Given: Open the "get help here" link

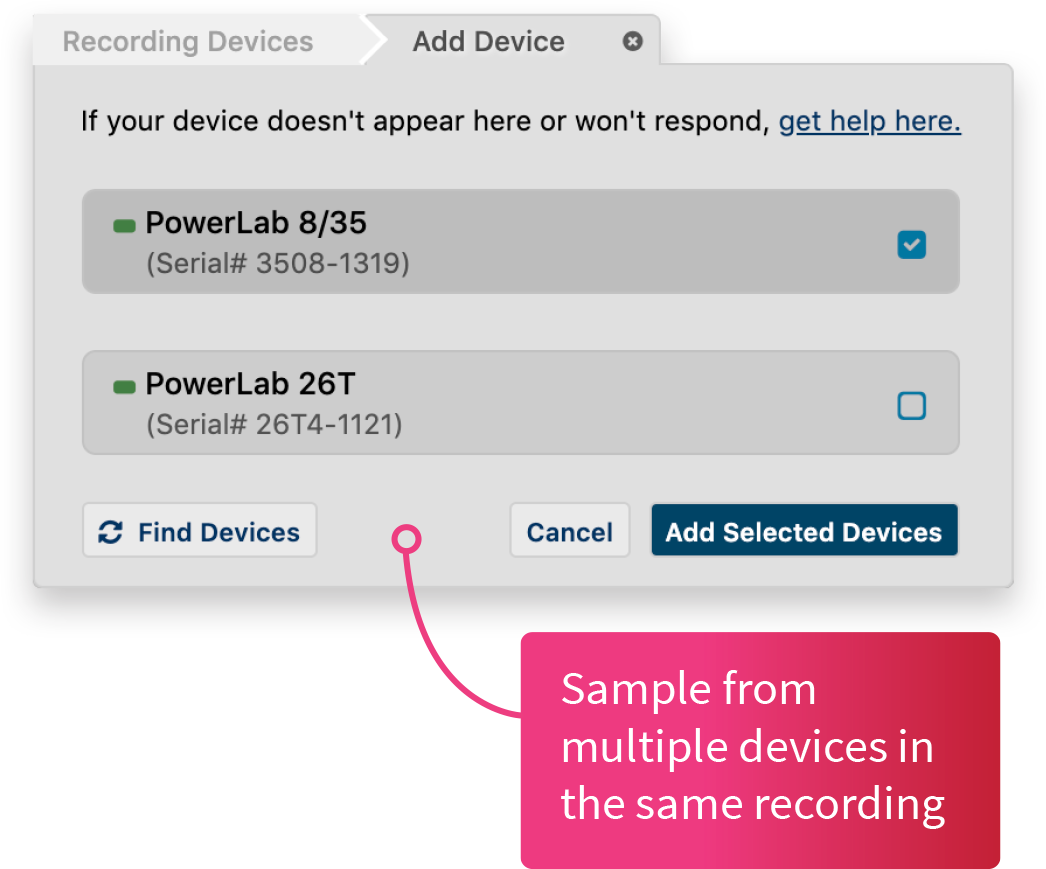Looking at the screenshot, I should point(869,122).
